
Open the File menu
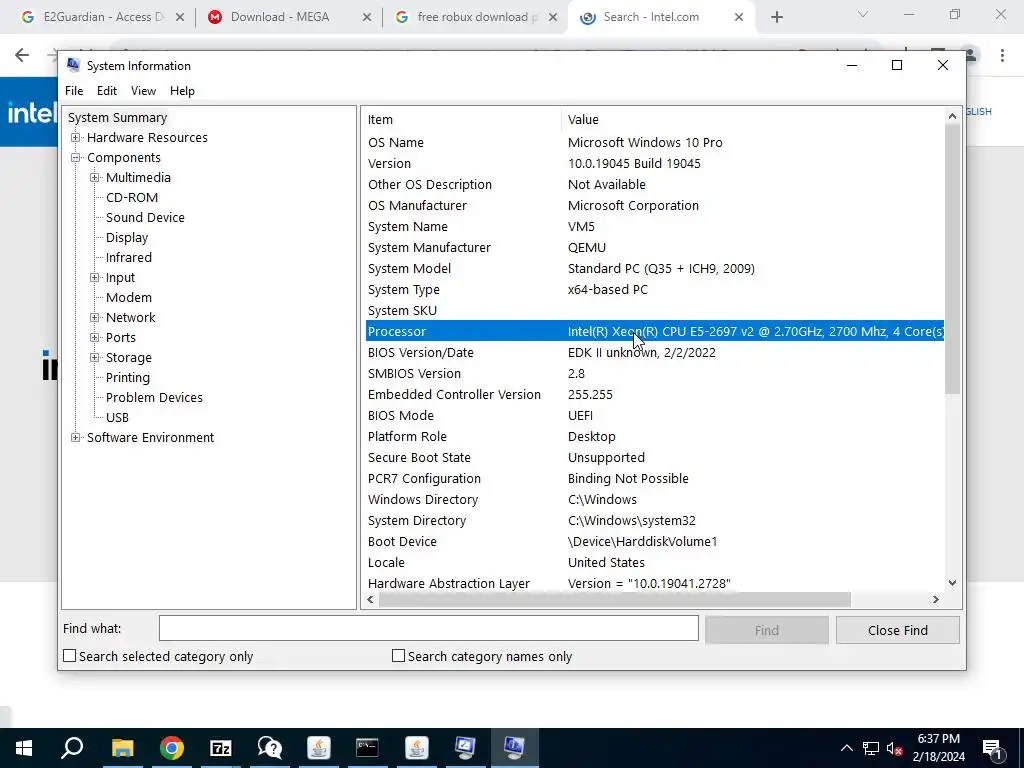point(74,91)
